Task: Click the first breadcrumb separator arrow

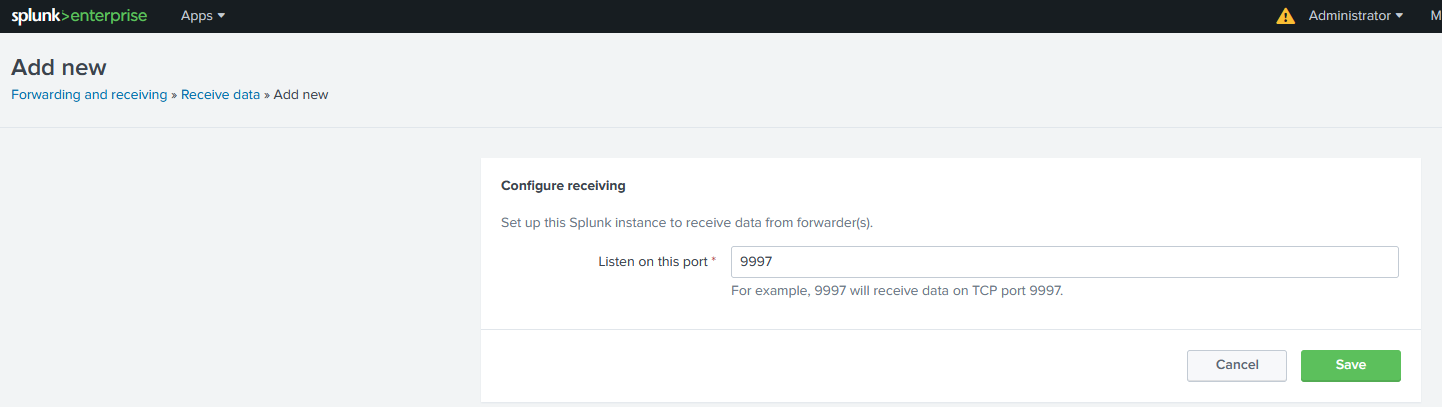Action: 174,95
